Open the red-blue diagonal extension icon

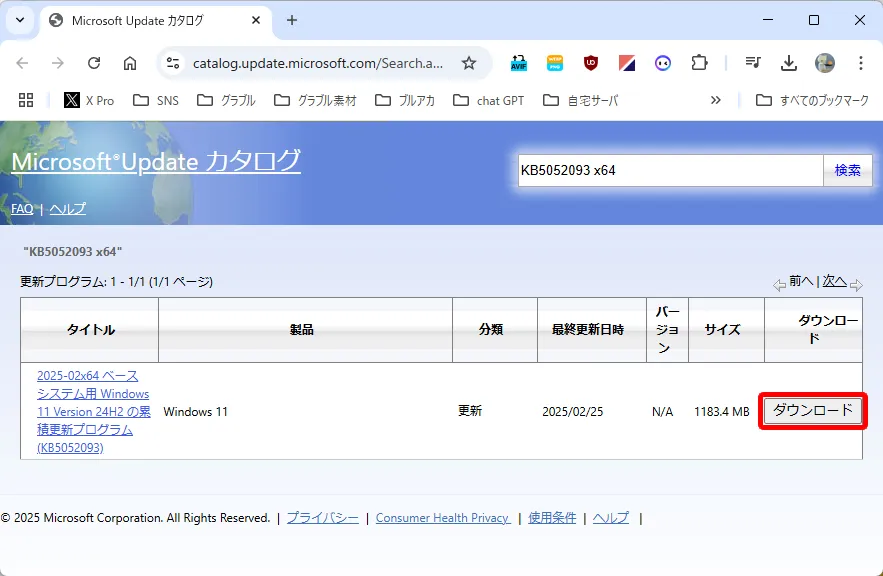[627, 63]
